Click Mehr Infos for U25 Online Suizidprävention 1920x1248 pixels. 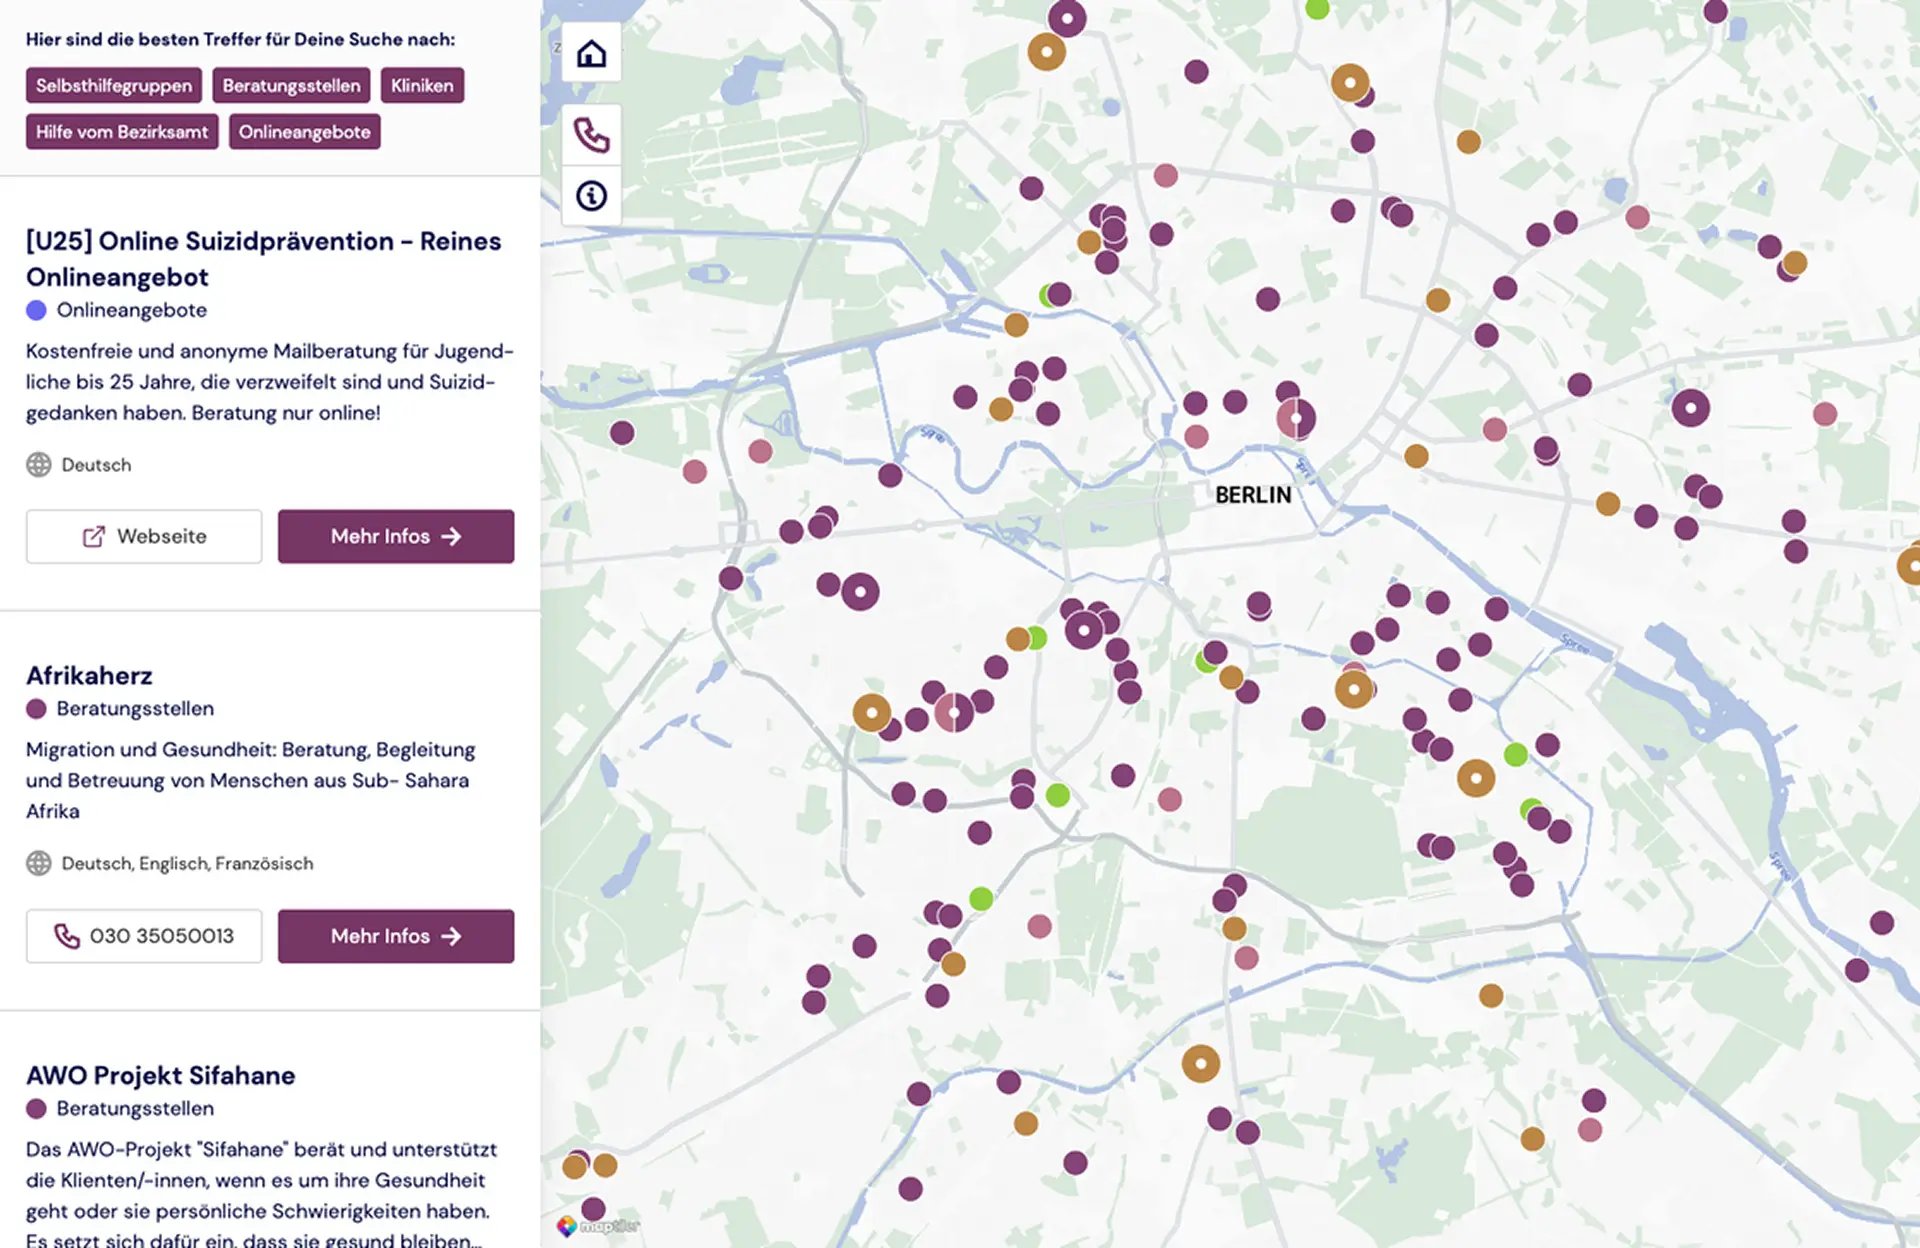tap(396, 536)
